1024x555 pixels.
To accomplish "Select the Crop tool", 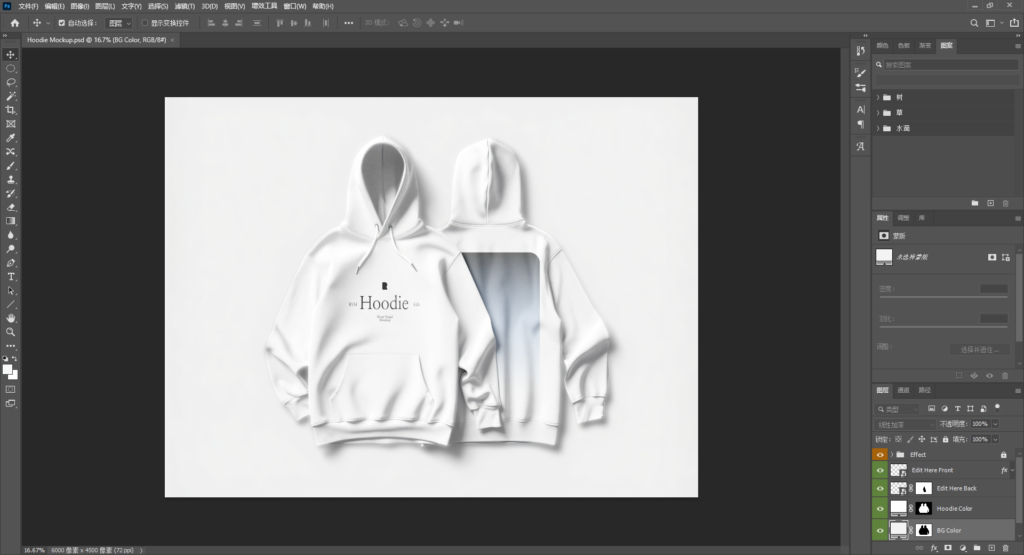I will (10, 110).
